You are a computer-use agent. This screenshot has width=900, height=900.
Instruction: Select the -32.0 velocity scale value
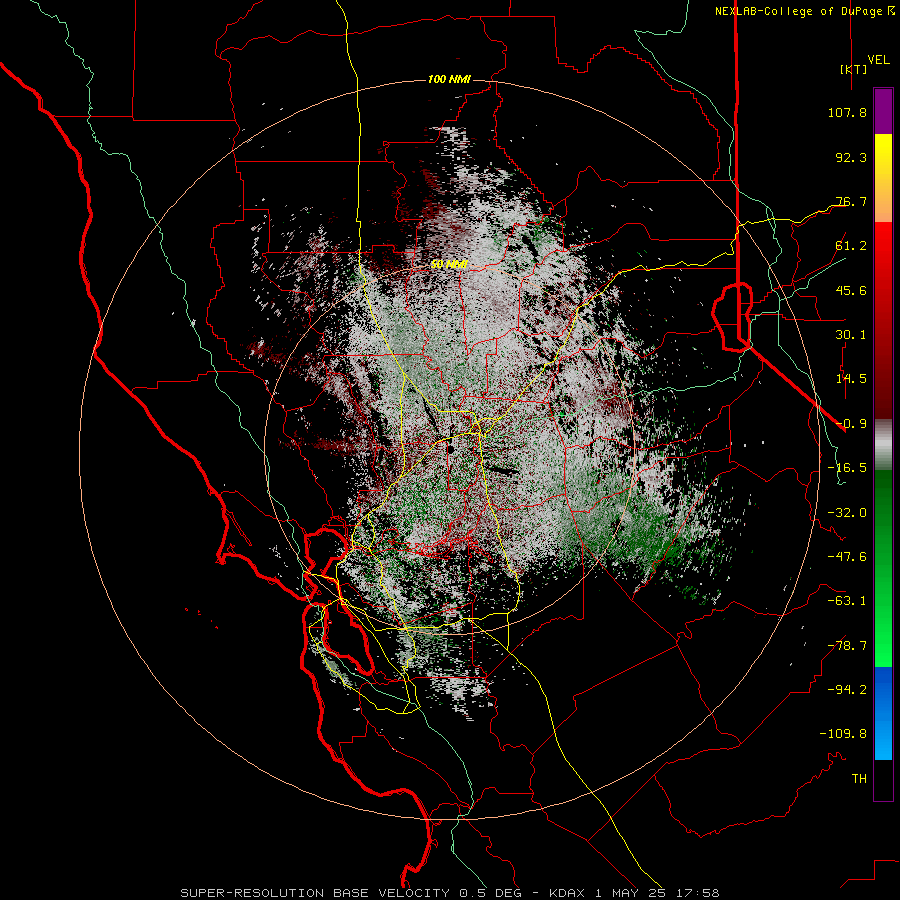click(847, 513)
